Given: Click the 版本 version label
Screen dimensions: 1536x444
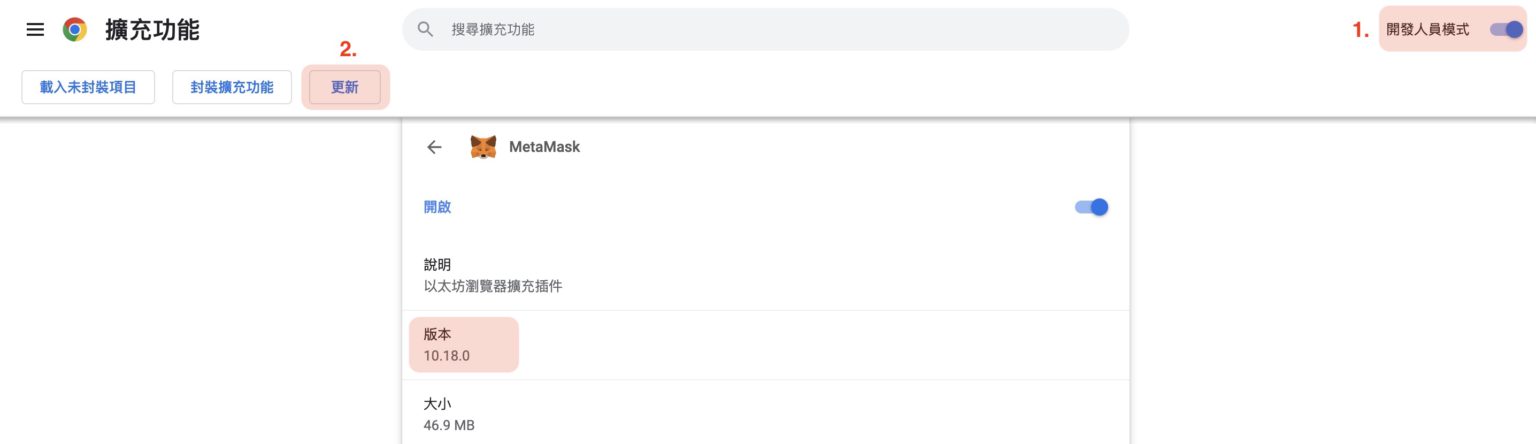Looking at the screenshot, I should [x=437, y=334].
